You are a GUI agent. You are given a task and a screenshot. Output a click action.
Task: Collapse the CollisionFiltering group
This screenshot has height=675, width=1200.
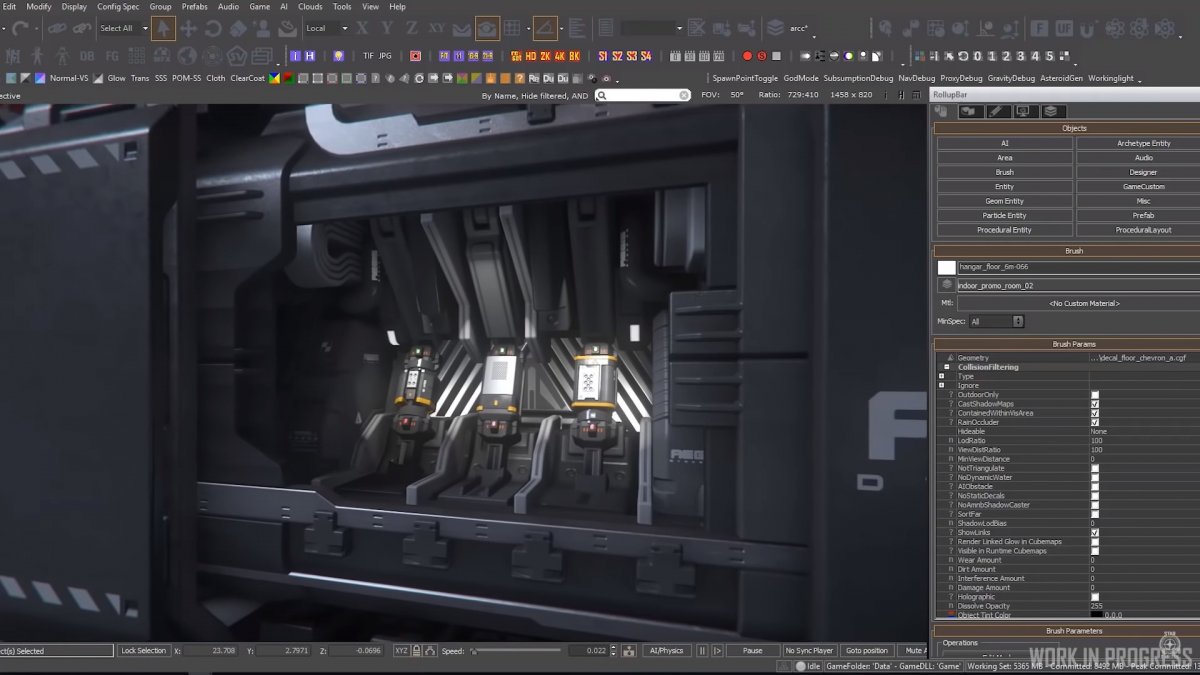[x=947, y=367]
